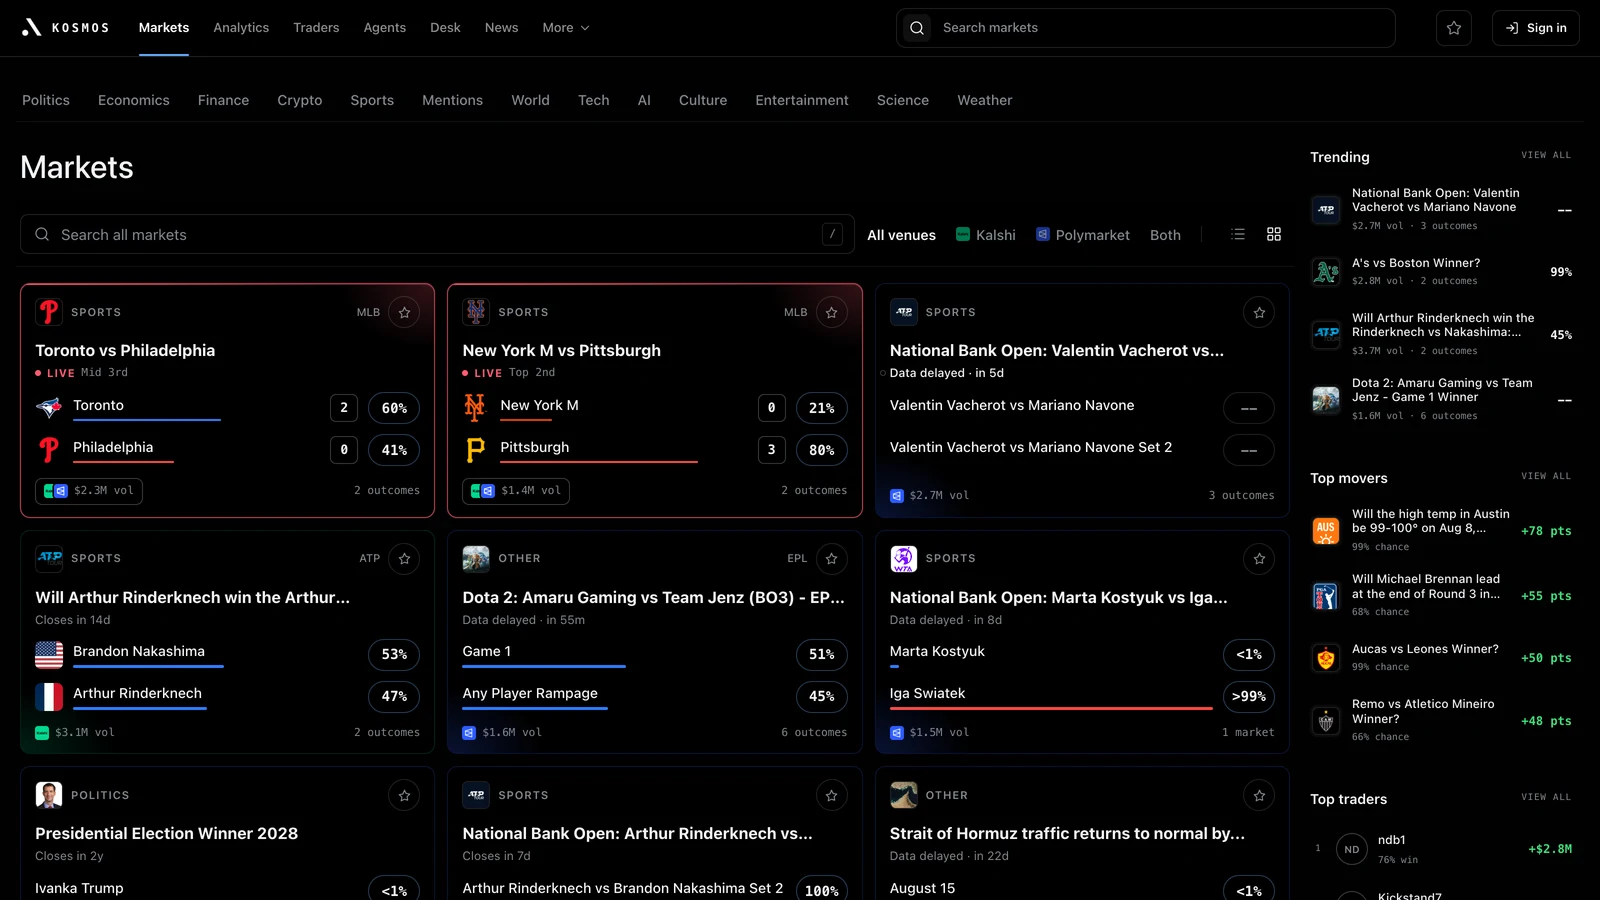Viewport: 1600px width, 900px height.
Task: Filter markets by Kalshi venue
Action: point(986,235)
